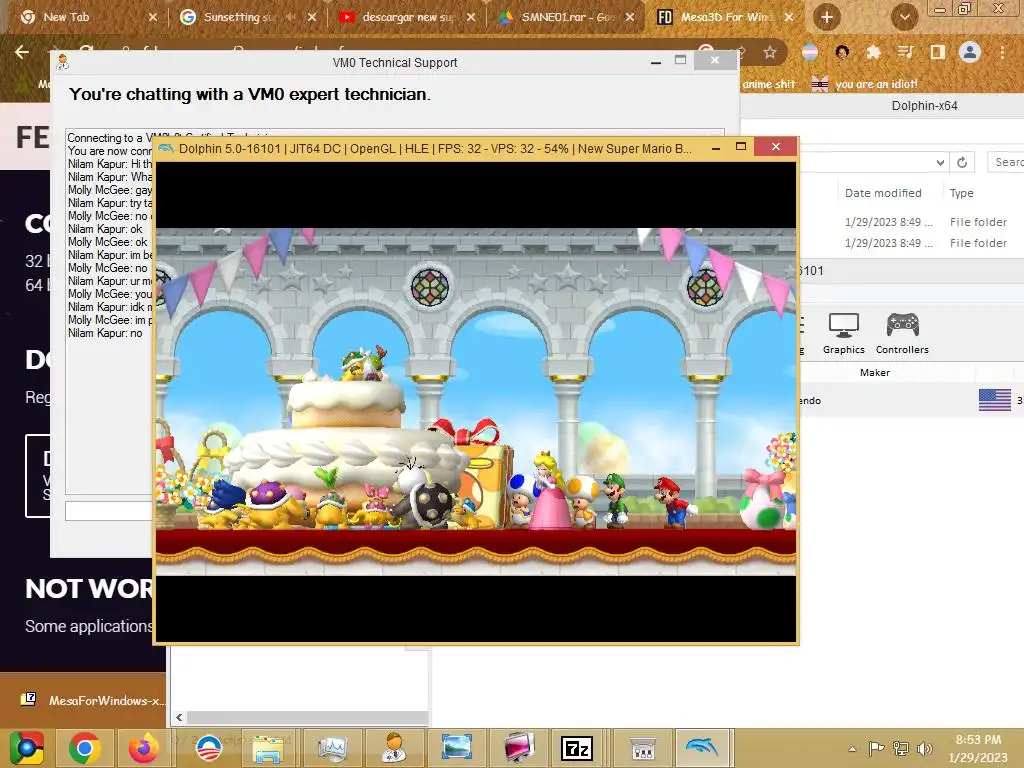The width and height of the screenshot is (1024, 768).
Task: Click the trans flag extension icon
Action: pos(810,52)
